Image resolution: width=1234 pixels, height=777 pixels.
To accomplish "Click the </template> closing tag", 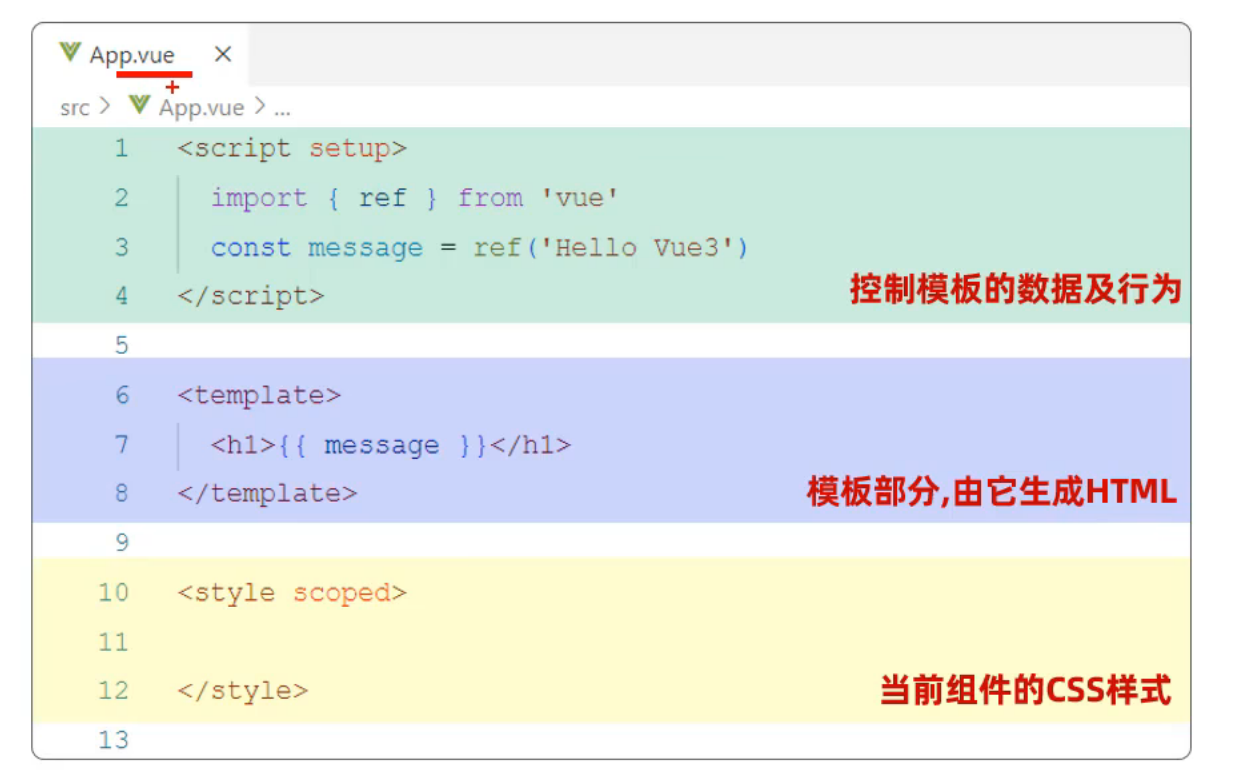I will pos(267,493).
